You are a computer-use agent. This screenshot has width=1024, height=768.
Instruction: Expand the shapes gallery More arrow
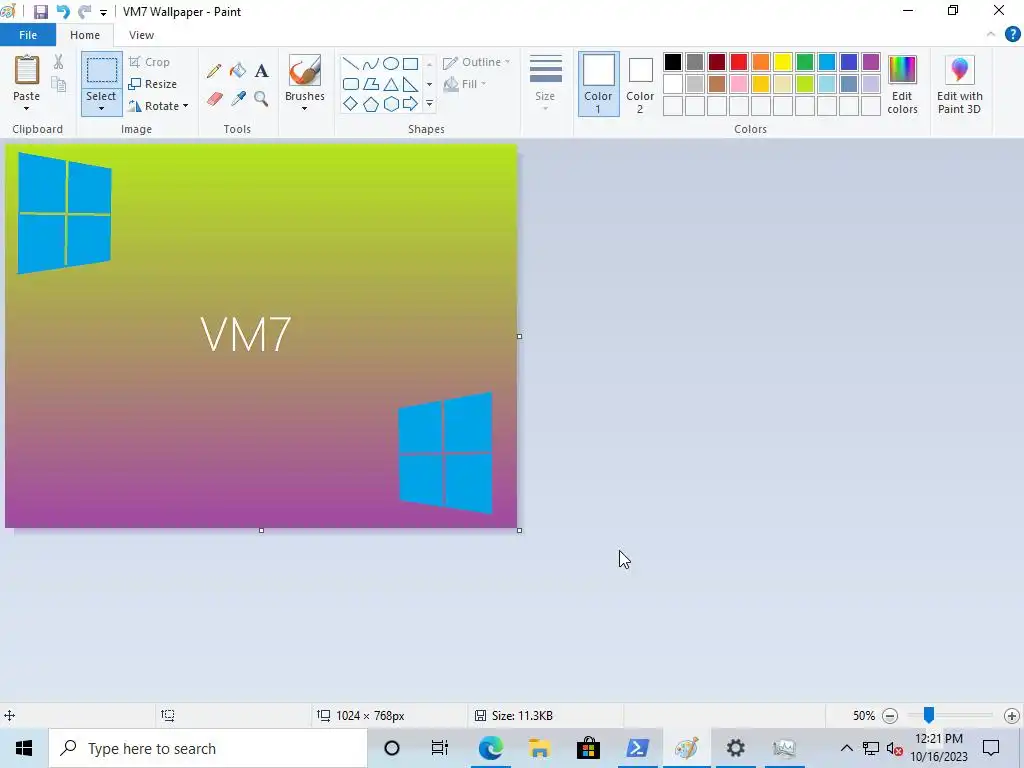click(430, 104)
